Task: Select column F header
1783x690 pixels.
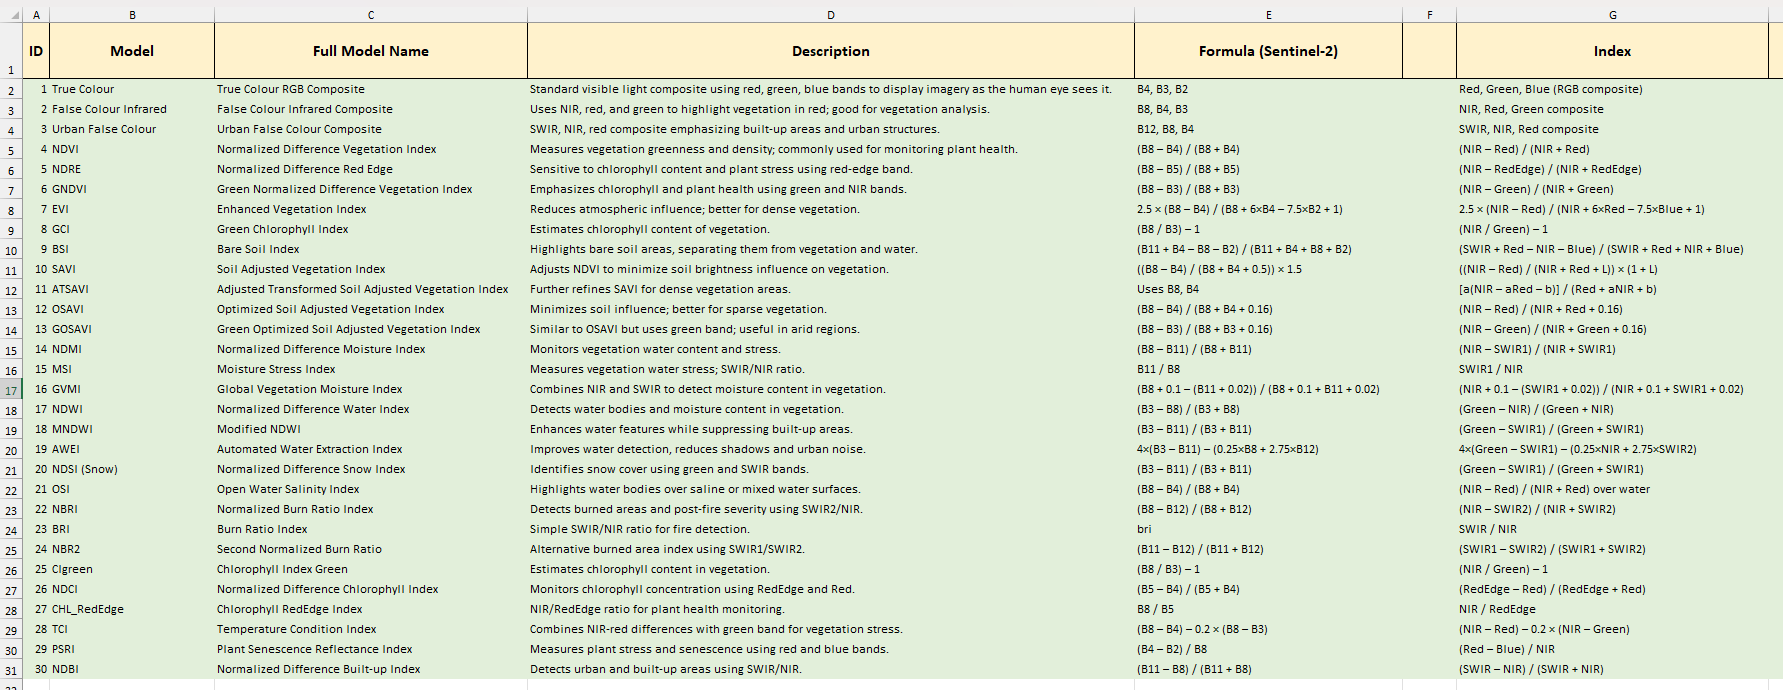Action: point(1429,15)
